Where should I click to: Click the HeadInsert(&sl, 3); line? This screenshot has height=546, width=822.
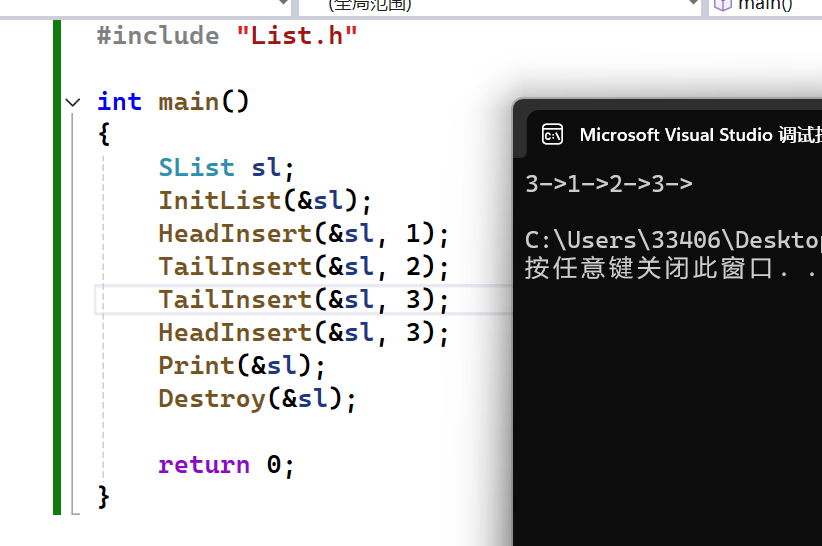click(304, 333)
